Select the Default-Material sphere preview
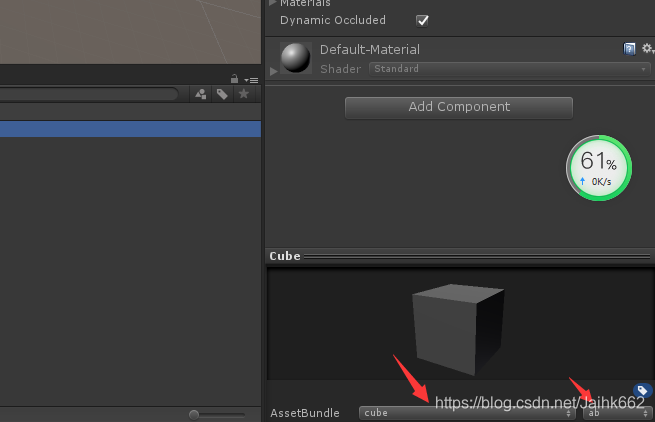Screen dimensions: 655x422 (296, 58)
